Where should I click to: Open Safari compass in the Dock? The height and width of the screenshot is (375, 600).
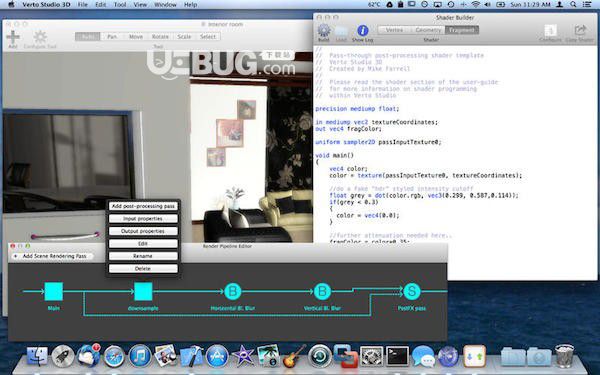tap(114, 356)
